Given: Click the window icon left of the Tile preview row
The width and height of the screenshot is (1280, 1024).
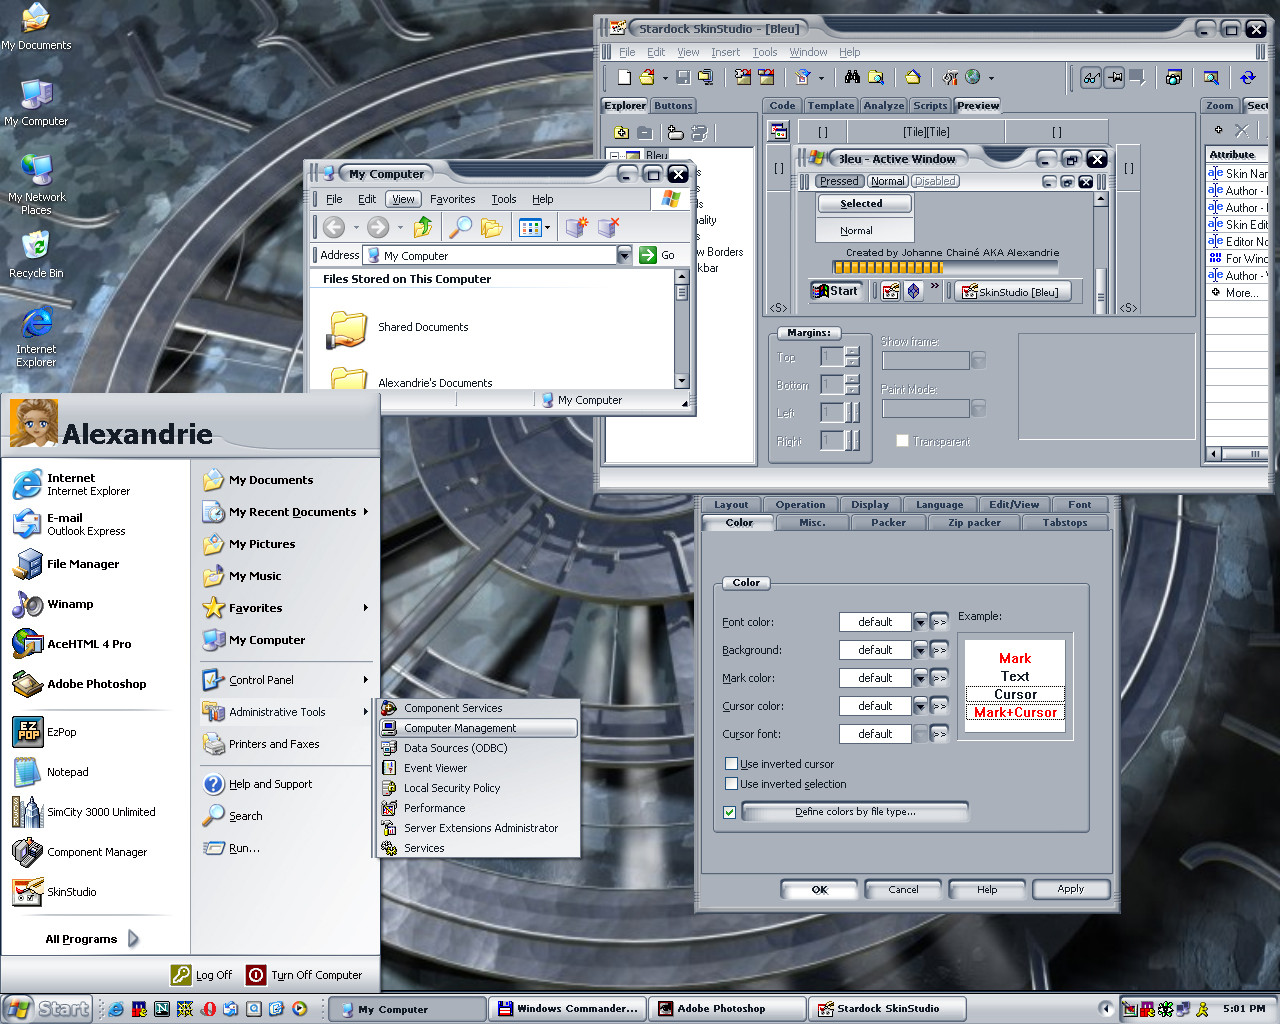Looking at the screenshot, I should (779, 131).
